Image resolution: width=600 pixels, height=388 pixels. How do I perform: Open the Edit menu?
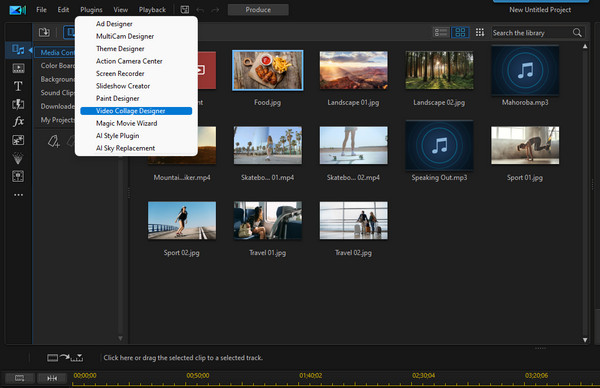[x=63, y=10]
